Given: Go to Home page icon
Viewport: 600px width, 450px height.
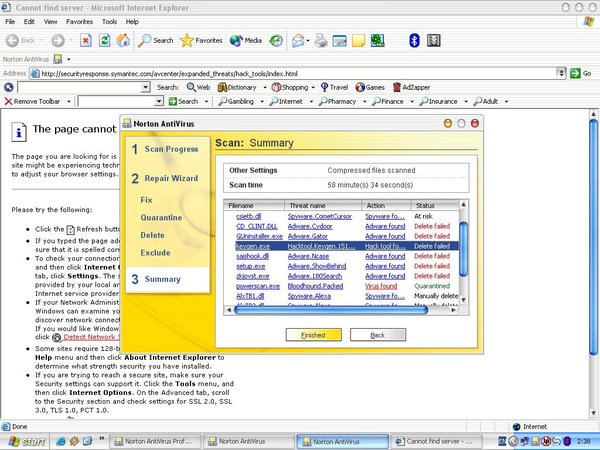Looking at the screenshot, I should (123, 40).
